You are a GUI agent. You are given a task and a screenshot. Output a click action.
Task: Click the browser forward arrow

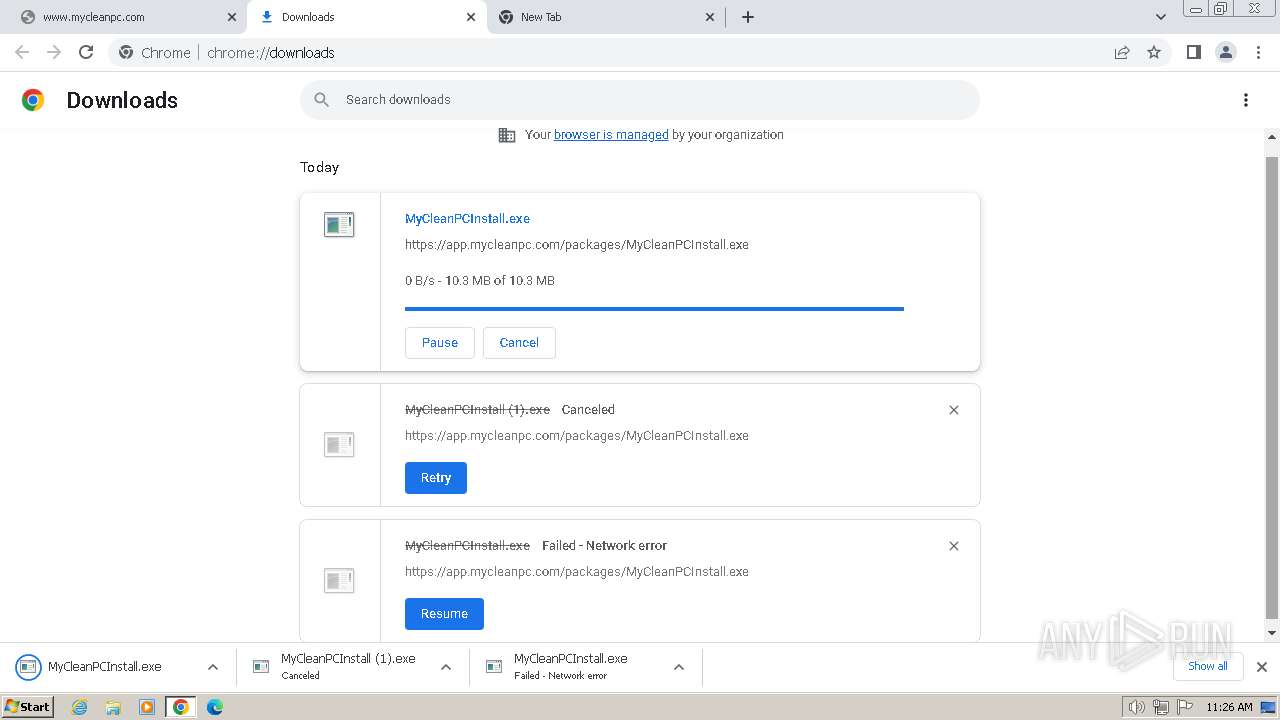pyautogui.click(x=54, y=53)
